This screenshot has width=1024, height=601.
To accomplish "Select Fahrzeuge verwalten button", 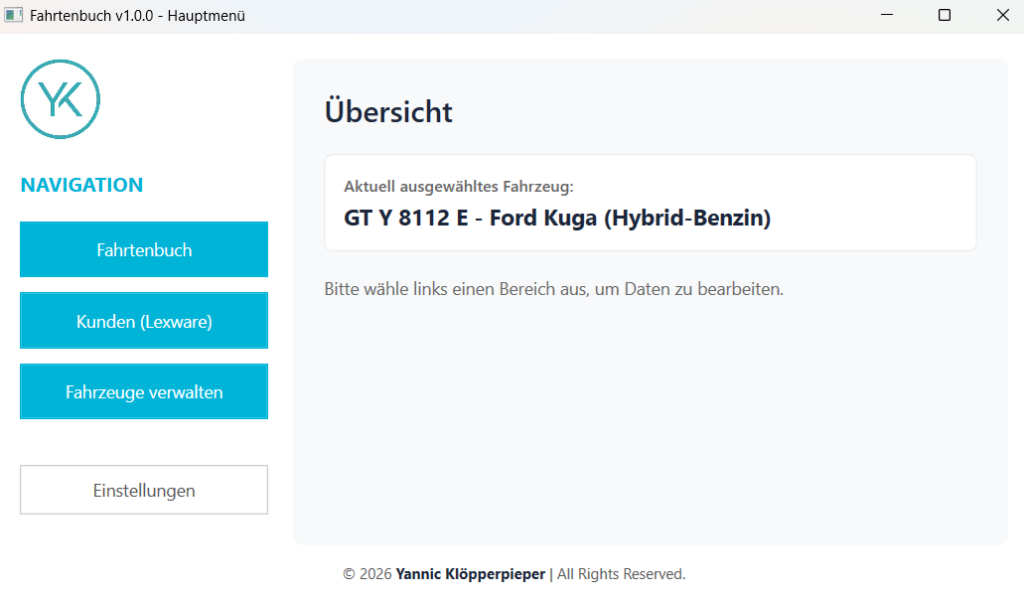I will coord(144,391).
